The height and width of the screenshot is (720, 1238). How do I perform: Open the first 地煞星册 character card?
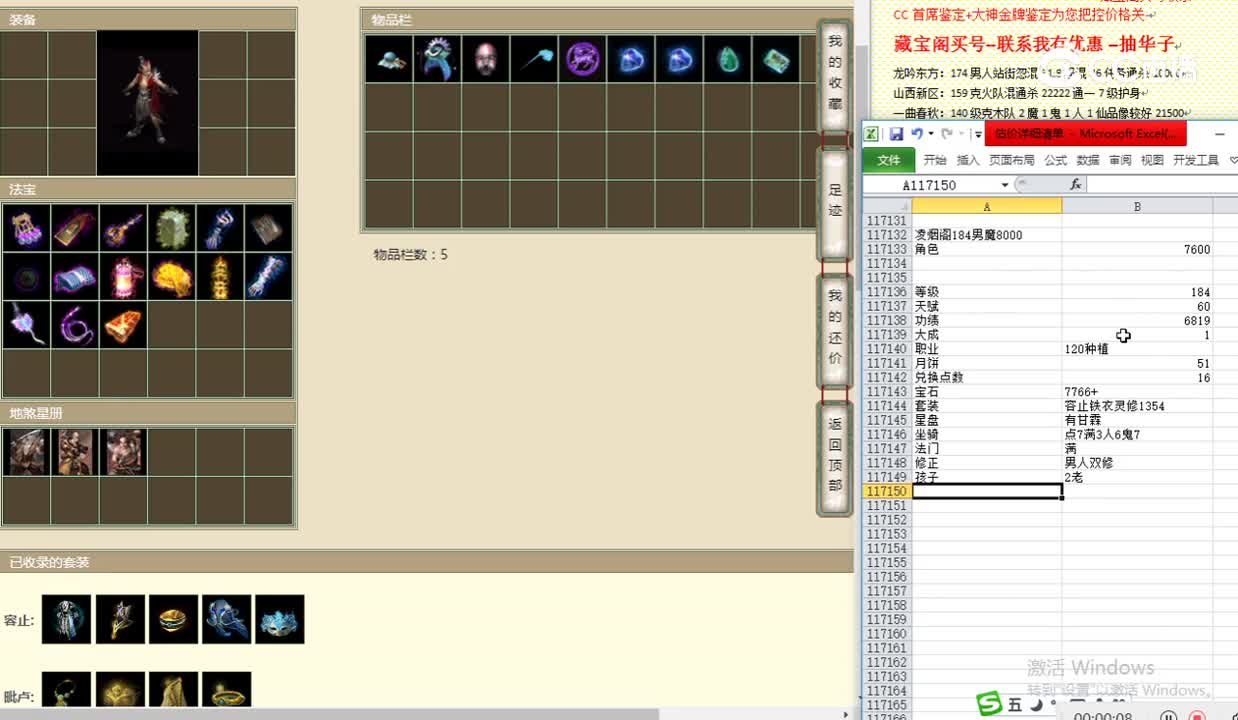27,452
